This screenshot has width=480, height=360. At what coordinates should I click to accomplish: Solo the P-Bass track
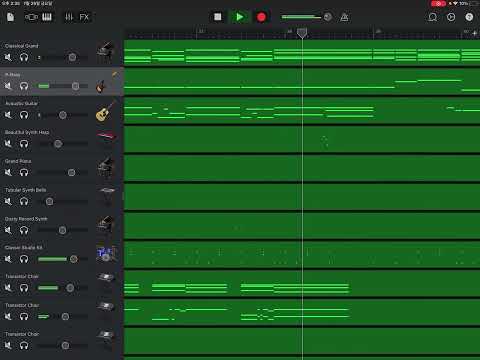(x=24, y=86)
